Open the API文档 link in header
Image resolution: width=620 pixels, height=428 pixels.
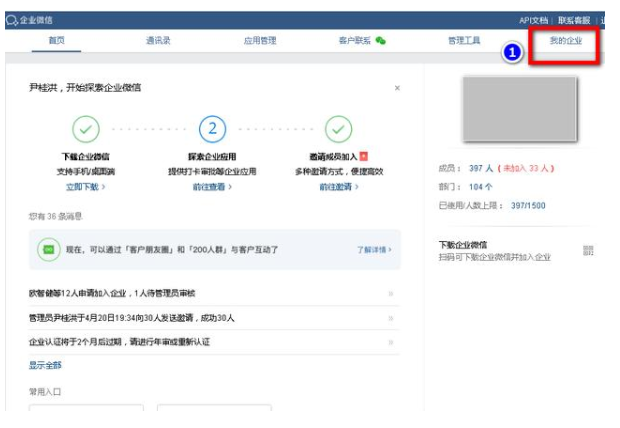tap(533, 20)
